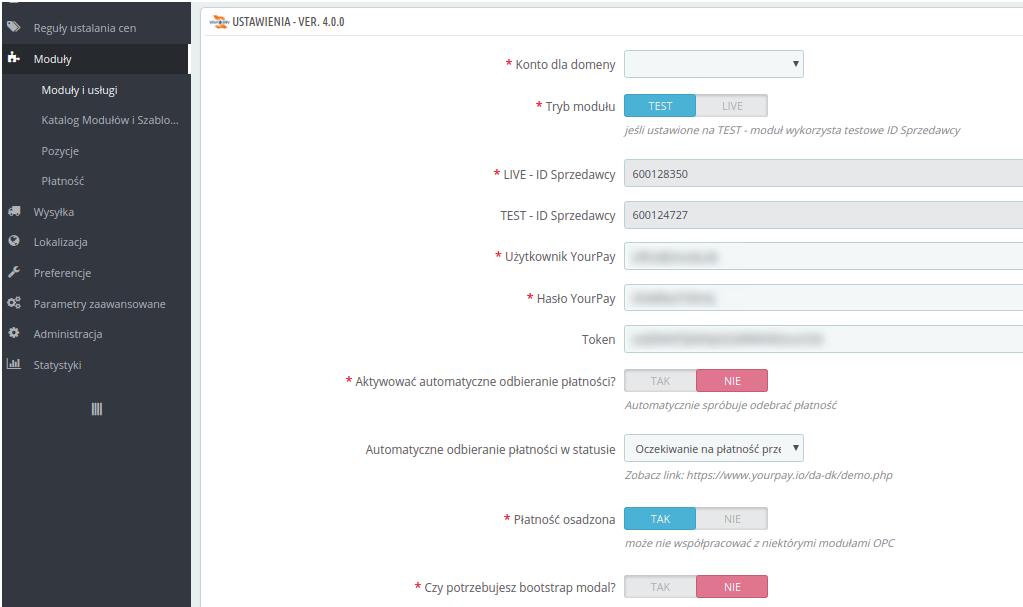Click the gears icon for Parametry zaawansowane
The image size is (1023, 607).
click(x=14, y=303)
